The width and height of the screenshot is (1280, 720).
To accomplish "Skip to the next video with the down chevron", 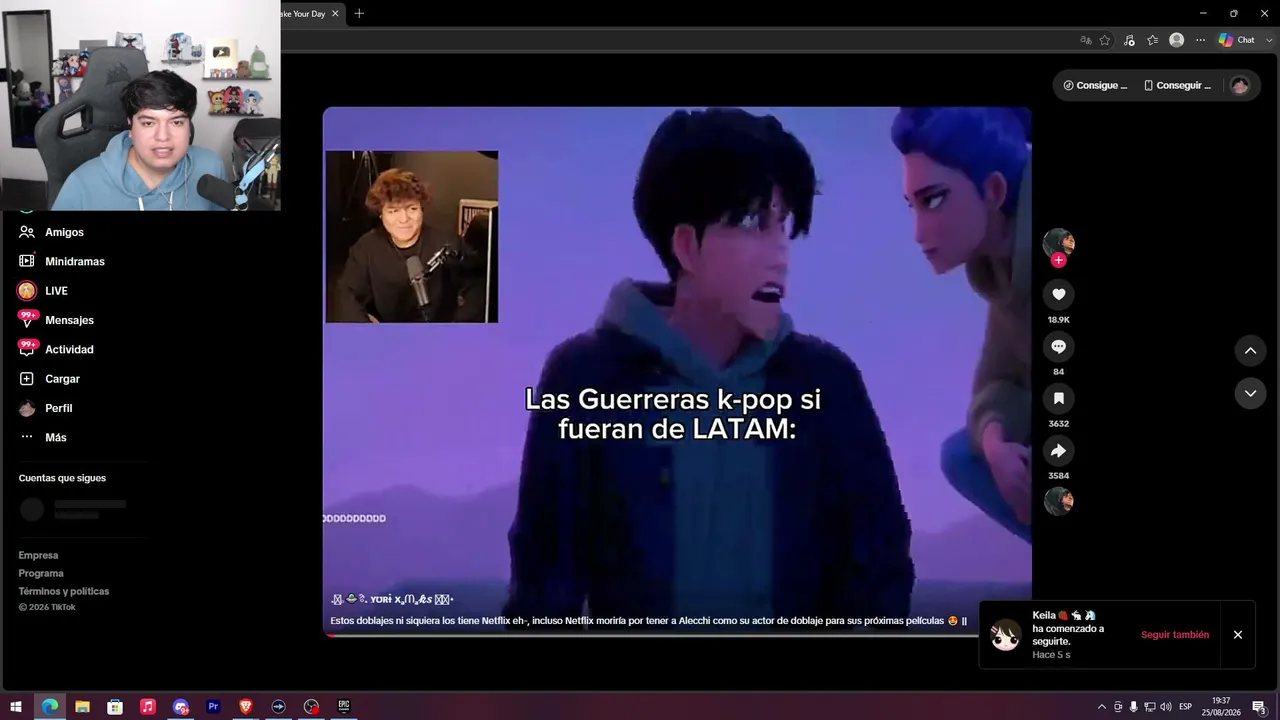I will (x=1250, y=394).
